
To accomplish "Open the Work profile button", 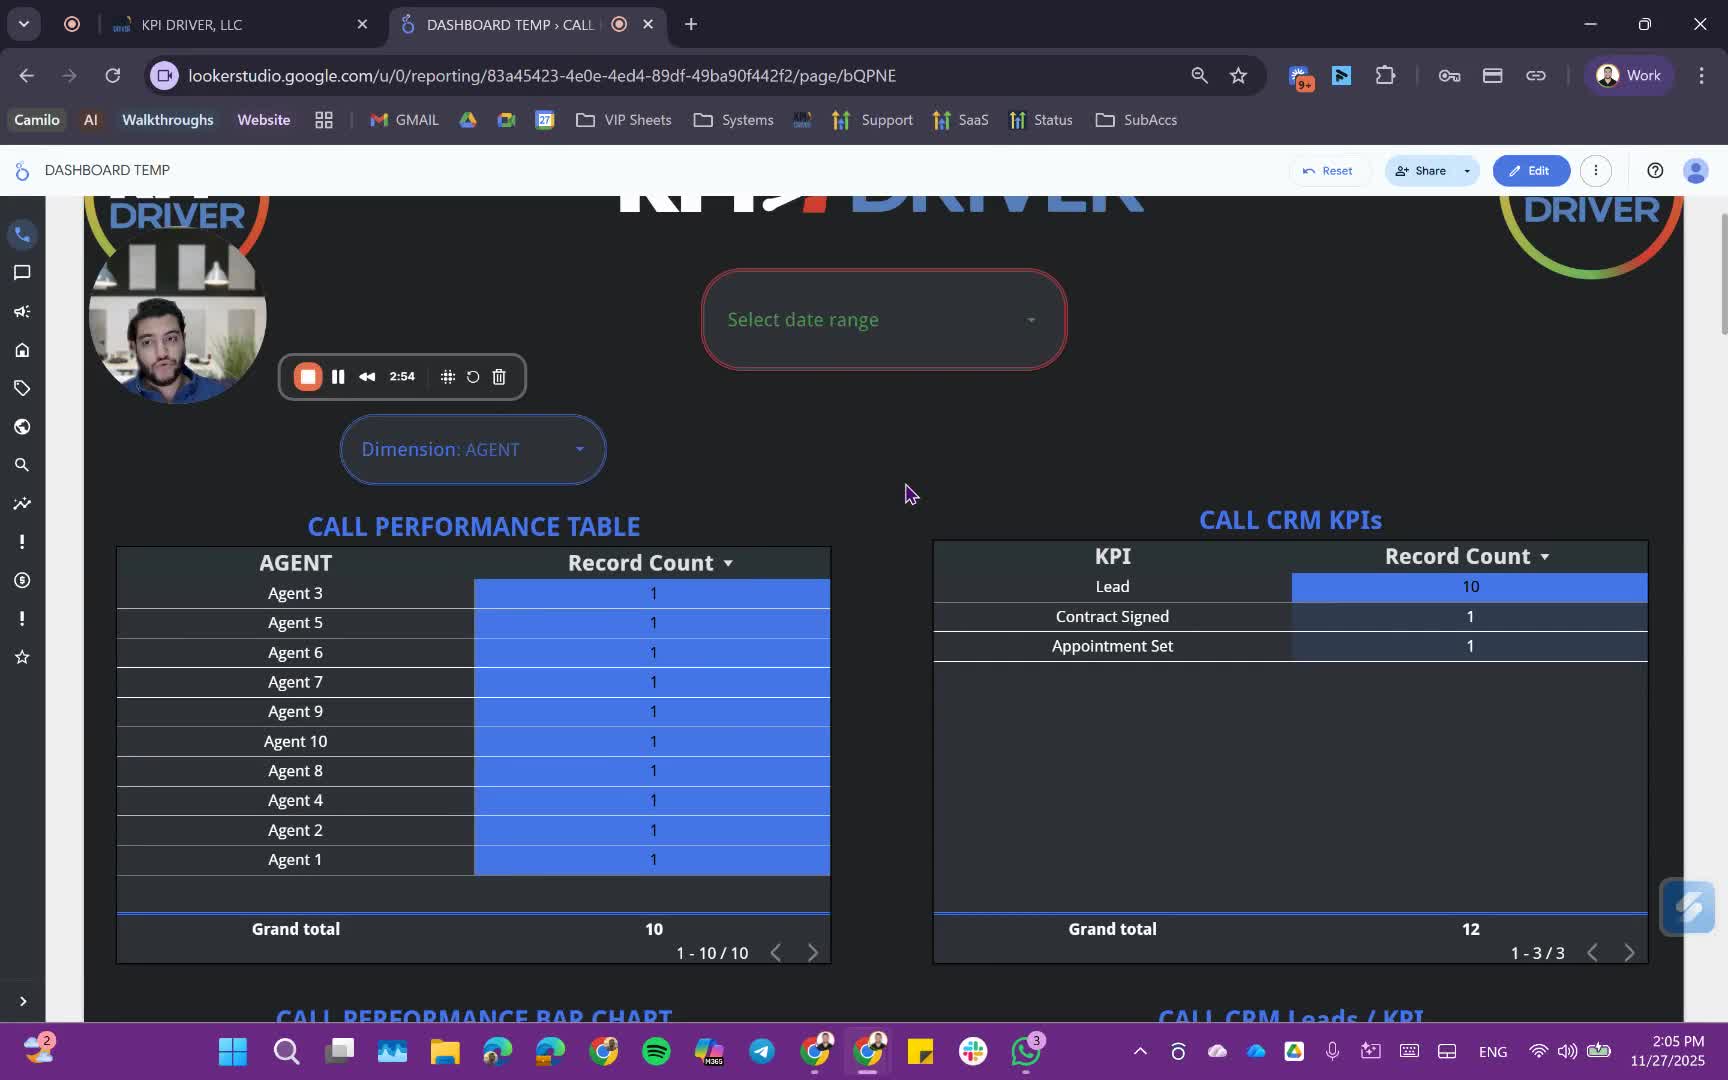I will click(1628, 76).
